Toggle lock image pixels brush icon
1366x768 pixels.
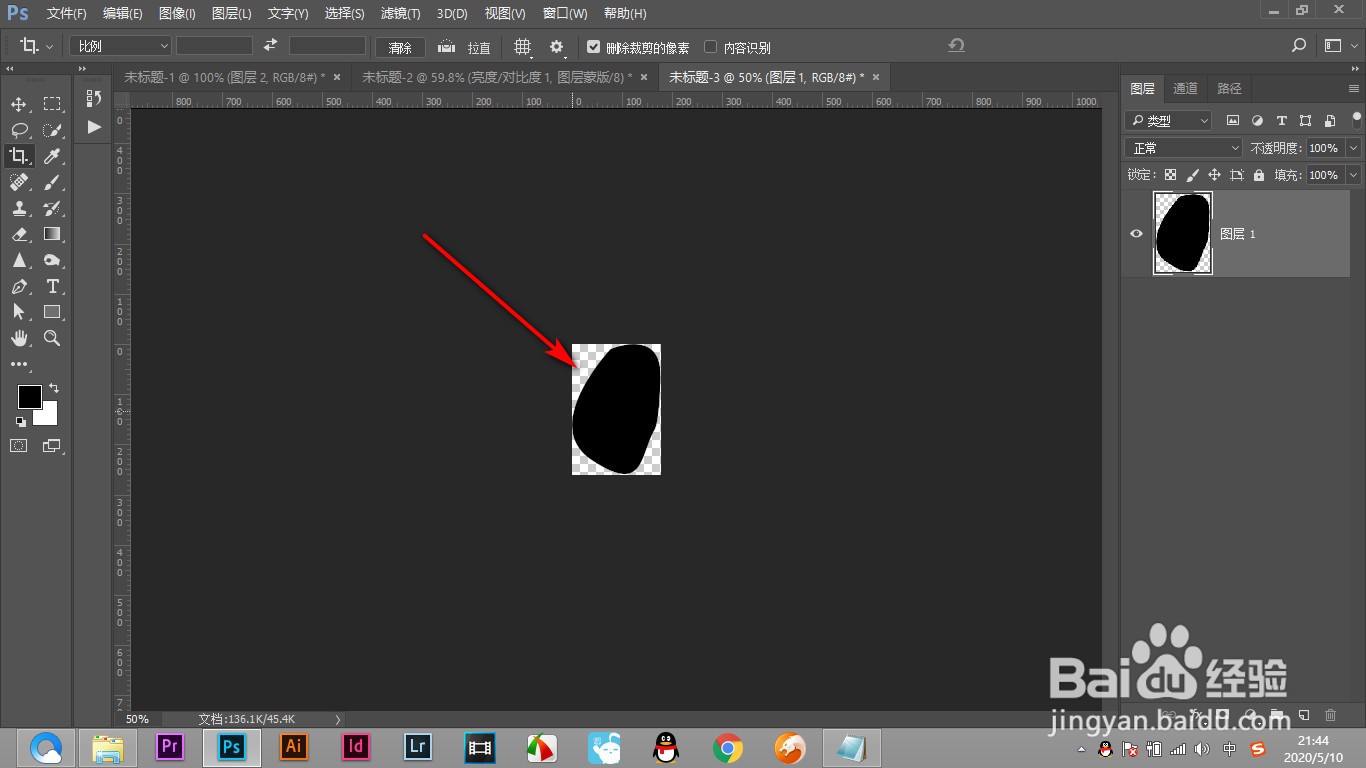click(x=1192, y=175)
